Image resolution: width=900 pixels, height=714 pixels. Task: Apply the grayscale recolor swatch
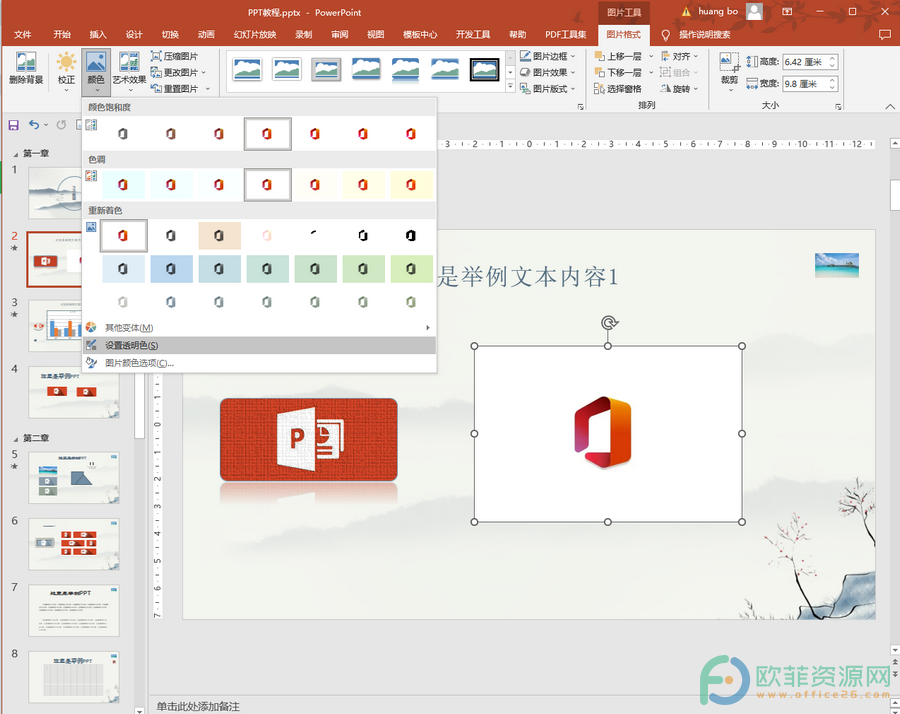pyautogui.click(x=171, y=235)
